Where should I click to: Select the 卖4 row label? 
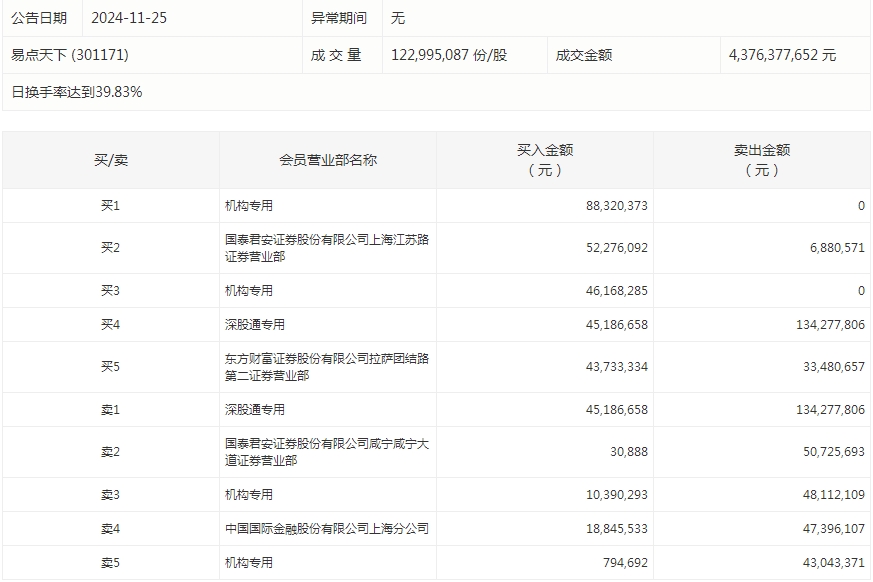[x=110, y=529]
